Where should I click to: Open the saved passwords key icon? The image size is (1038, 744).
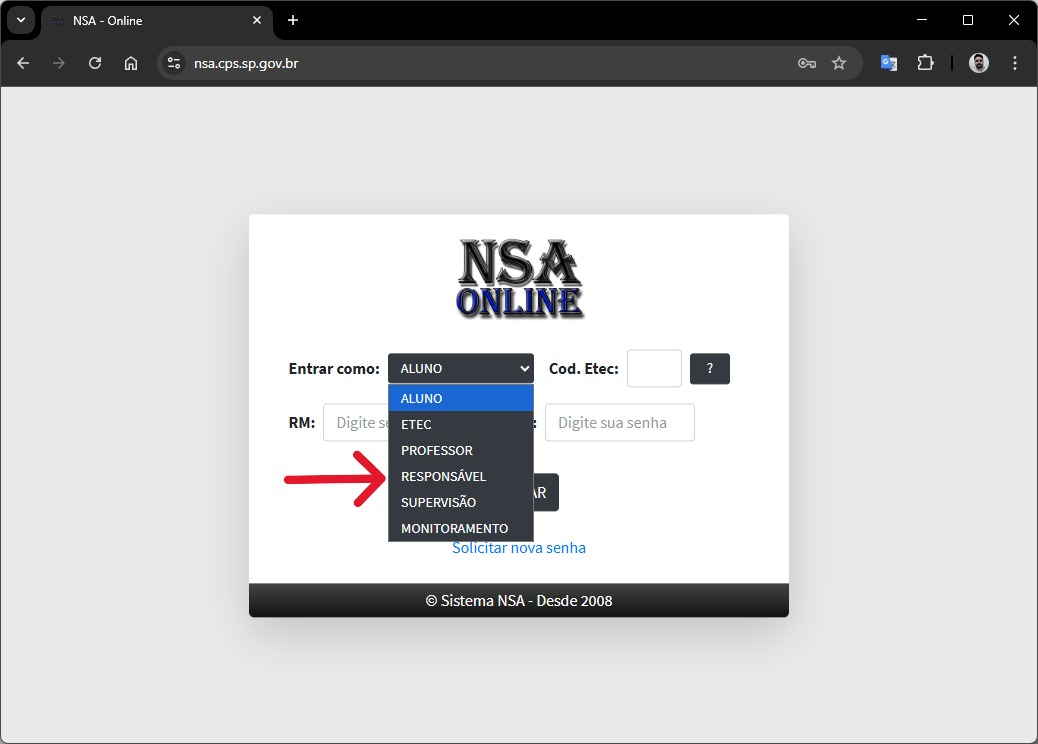click(806, 63)
